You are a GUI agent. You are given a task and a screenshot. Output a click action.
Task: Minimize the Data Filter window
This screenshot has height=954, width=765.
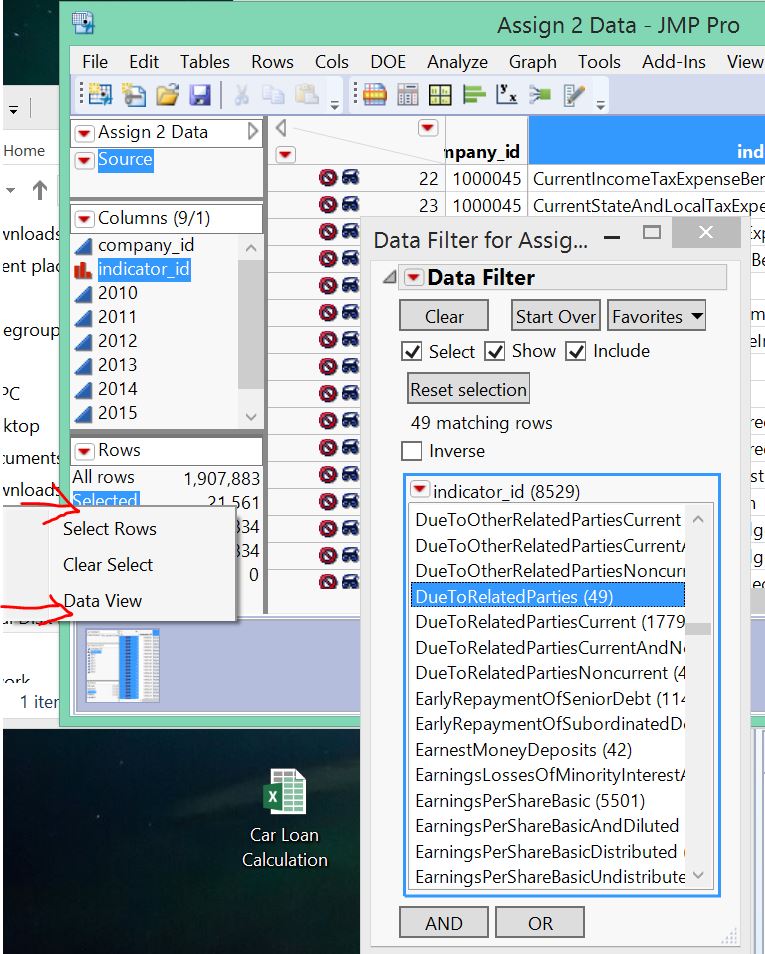point(612,237)
